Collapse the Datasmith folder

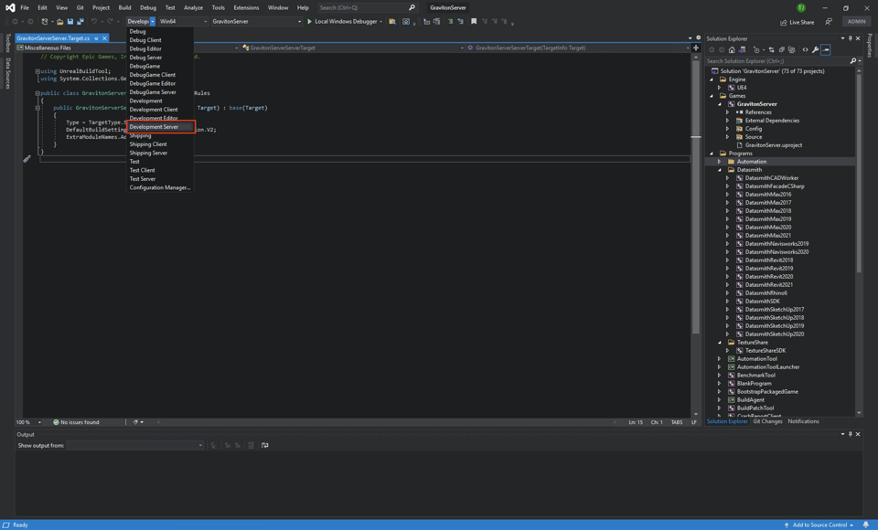720,170
